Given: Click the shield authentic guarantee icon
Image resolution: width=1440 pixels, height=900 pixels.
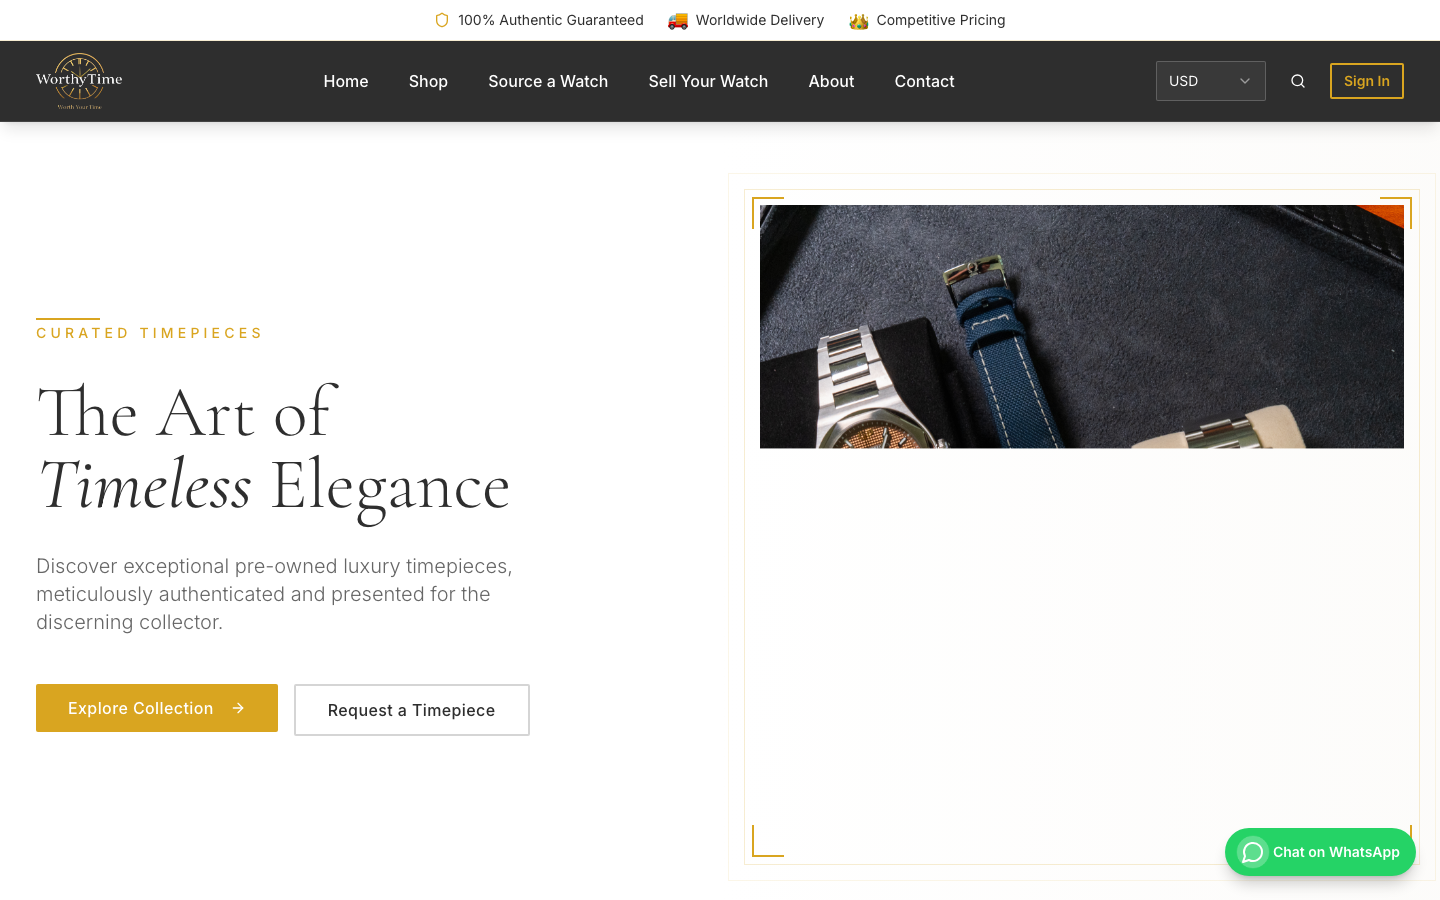Looking at the screenshot, I should (x=442, y=20).
